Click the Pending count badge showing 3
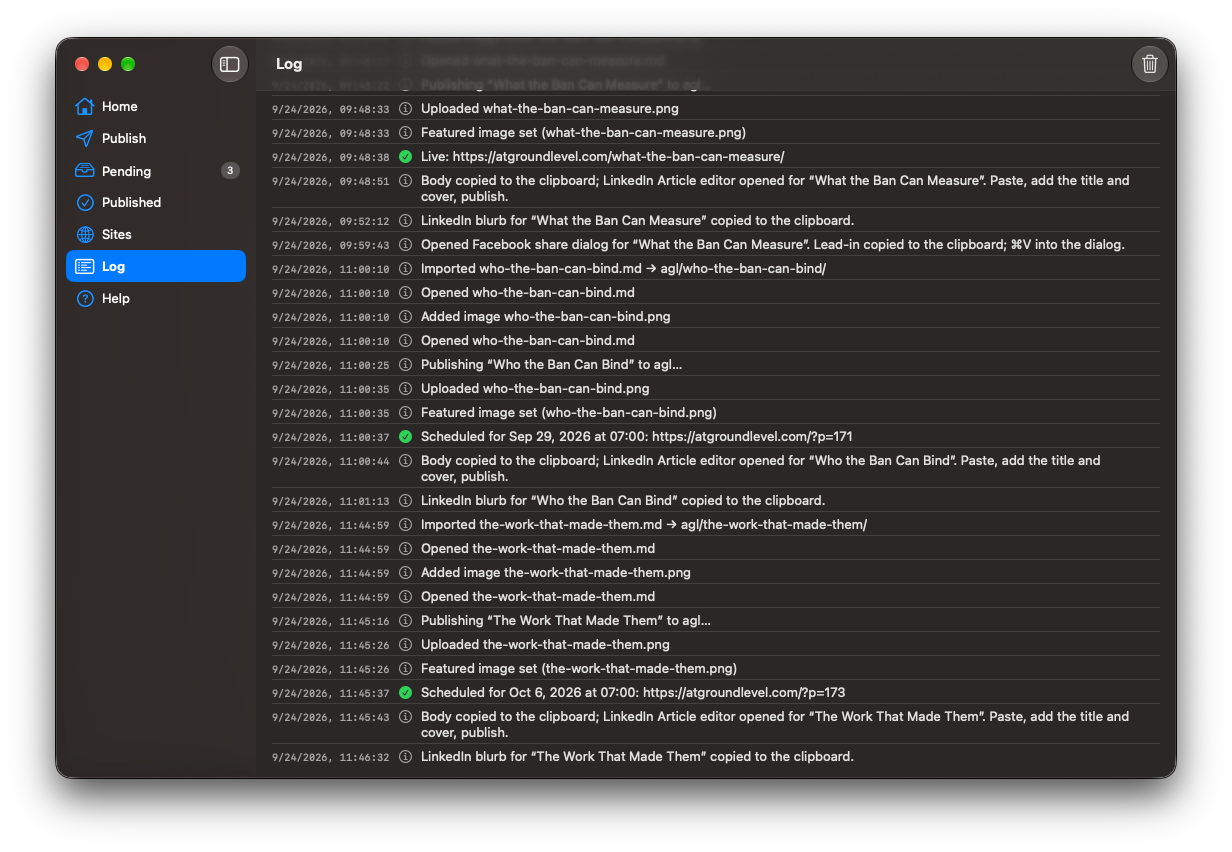Image resolution: width=1232 pixels, height=852 pixels. [x=230, y=171]
